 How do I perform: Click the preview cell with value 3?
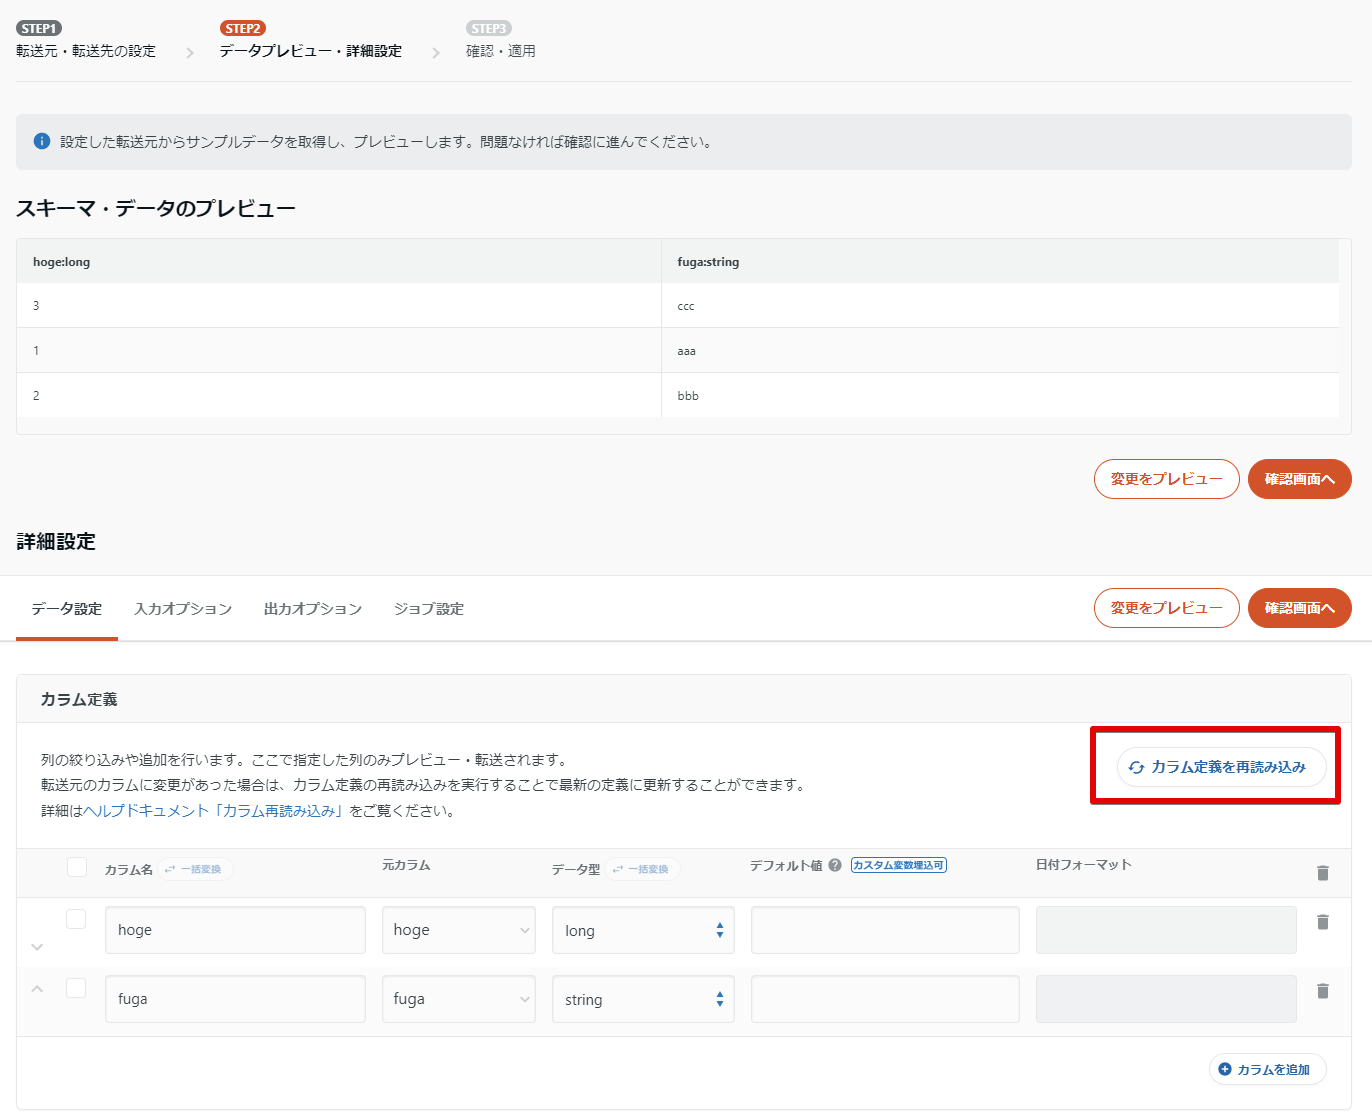point(339,306)
